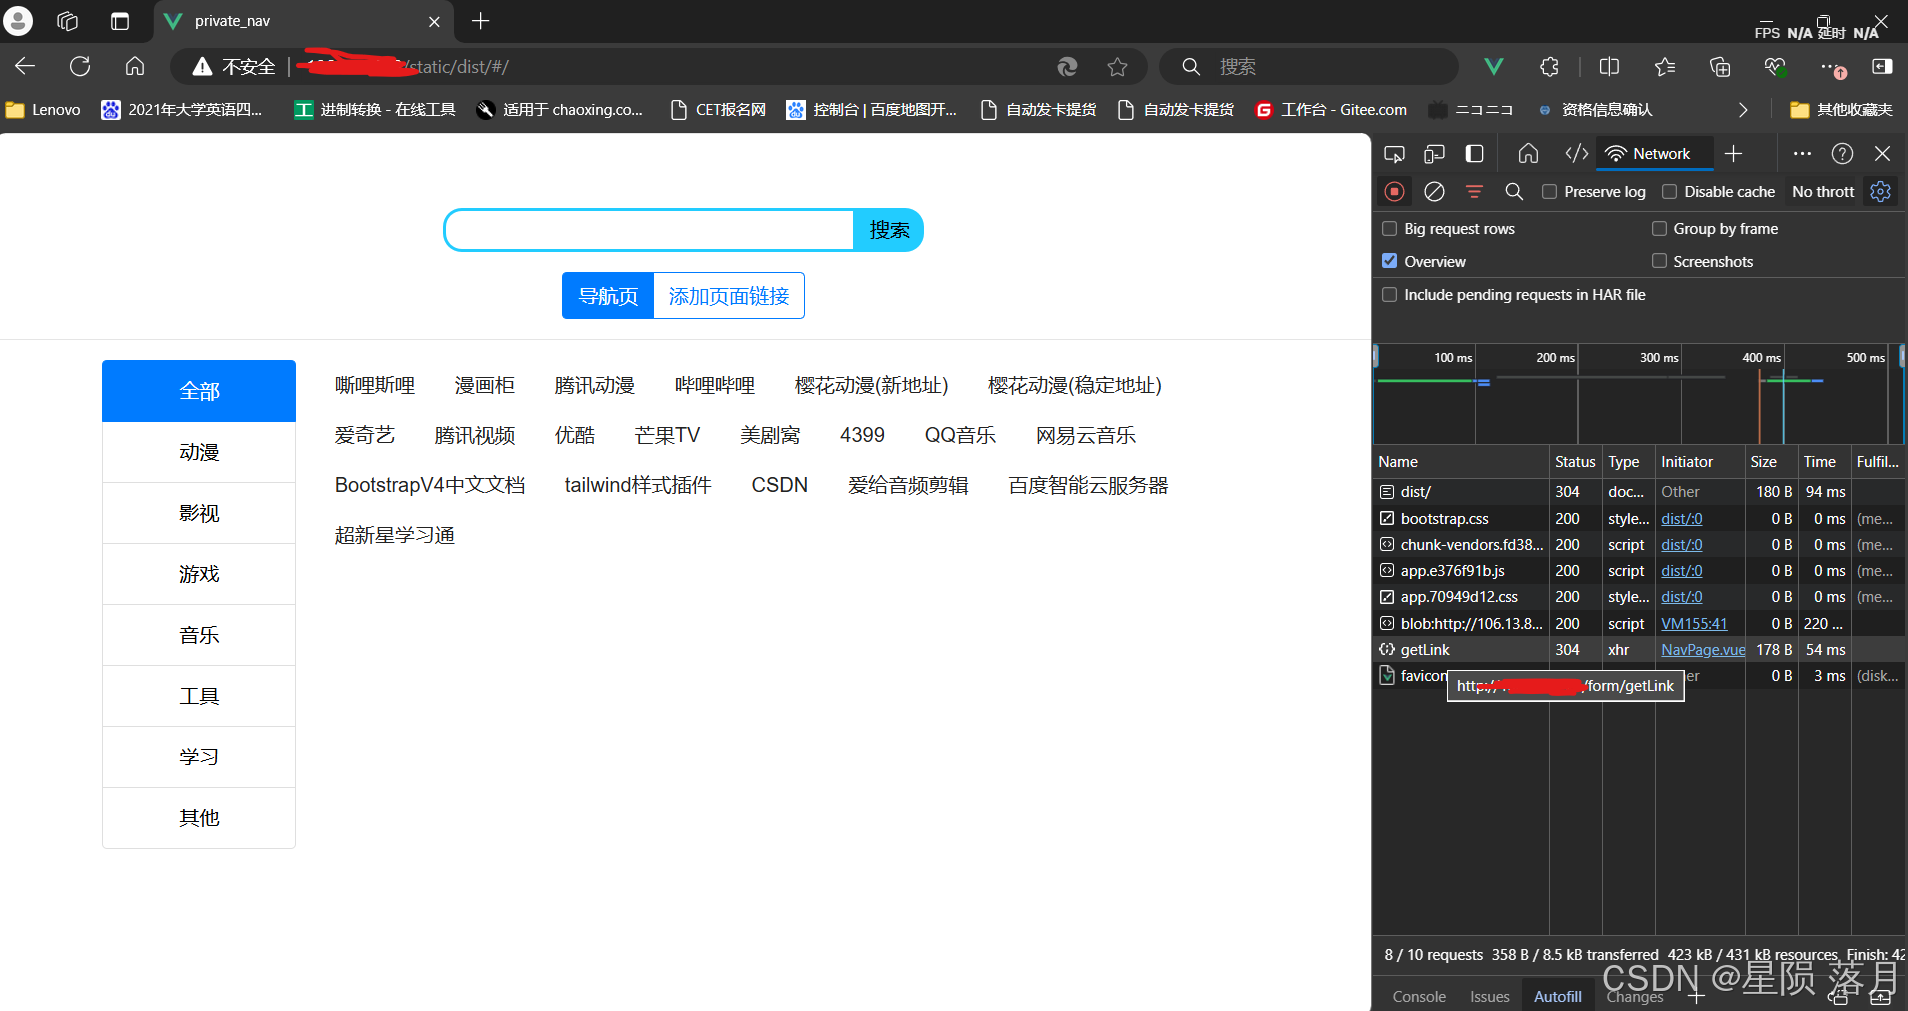Image resolution: width=1908 pixels, height=1011 pixels.
Task: Select the 导航页 tab
Action: 608,296
